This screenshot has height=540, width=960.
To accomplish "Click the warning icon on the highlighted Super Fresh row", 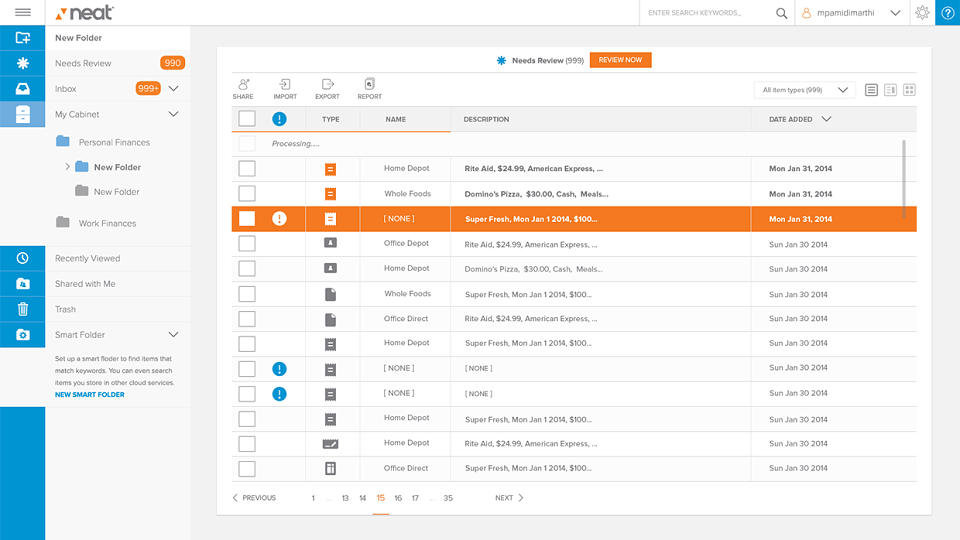I will click(279, 219).
